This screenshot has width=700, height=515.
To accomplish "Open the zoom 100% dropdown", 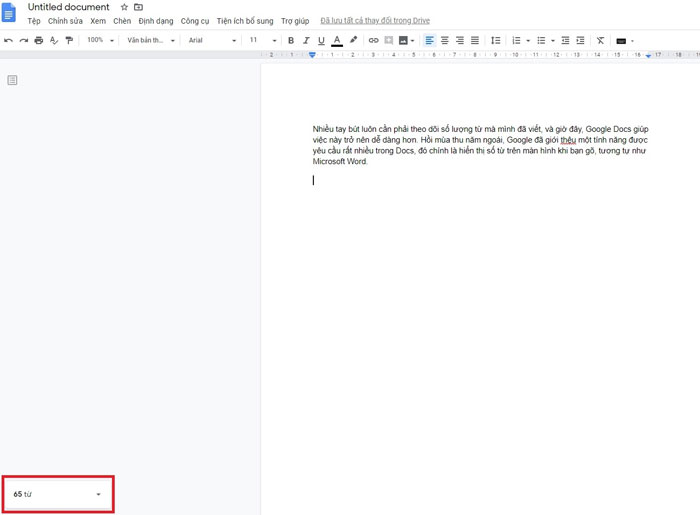I will (100, 40).
